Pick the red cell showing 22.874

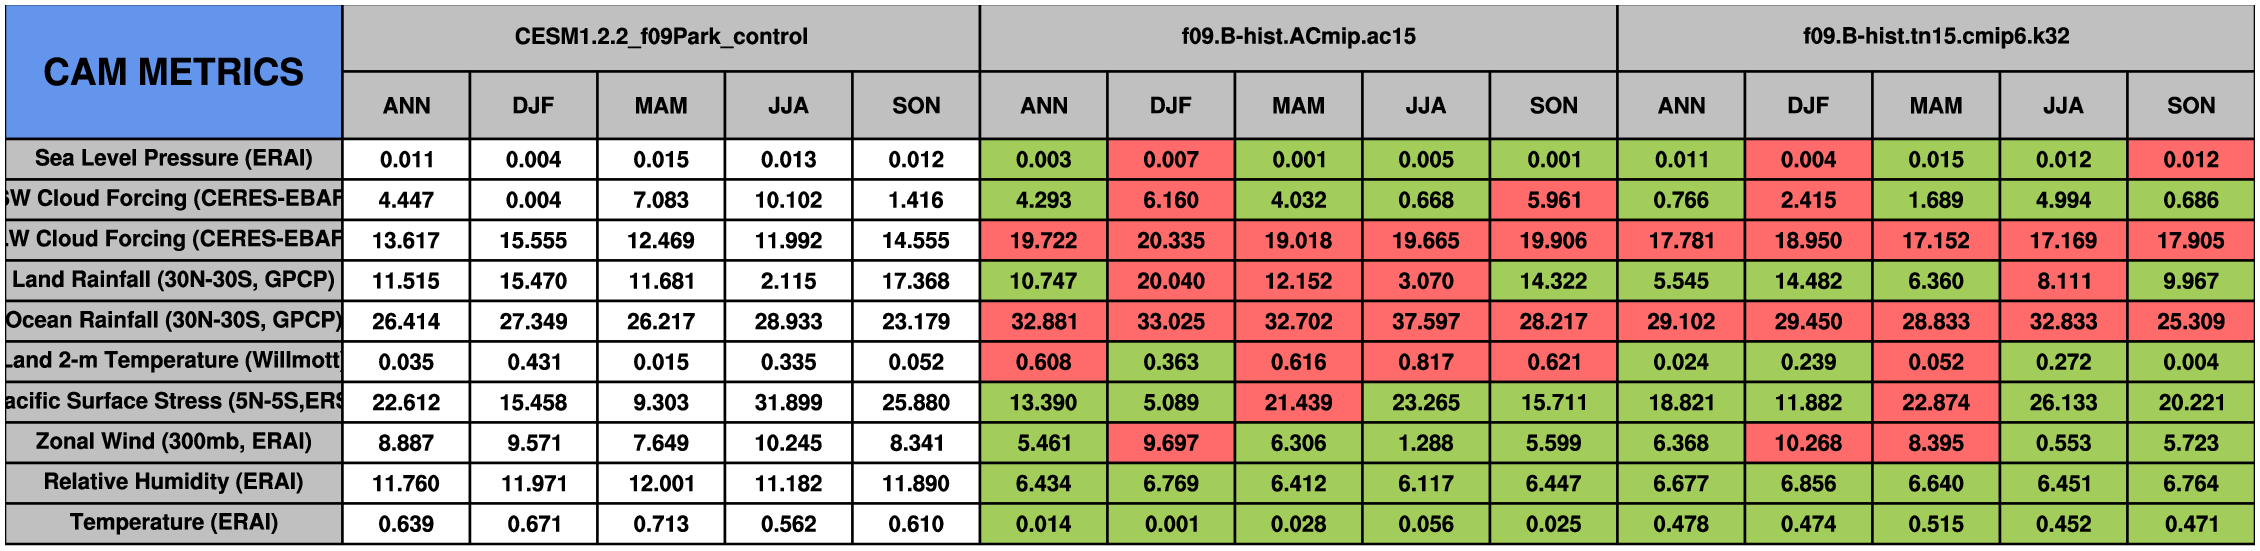[1935, 403]
